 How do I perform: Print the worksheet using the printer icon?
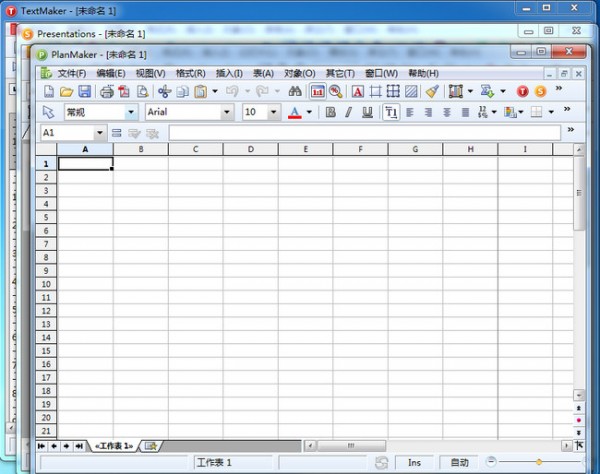click(x=107, y=91)
